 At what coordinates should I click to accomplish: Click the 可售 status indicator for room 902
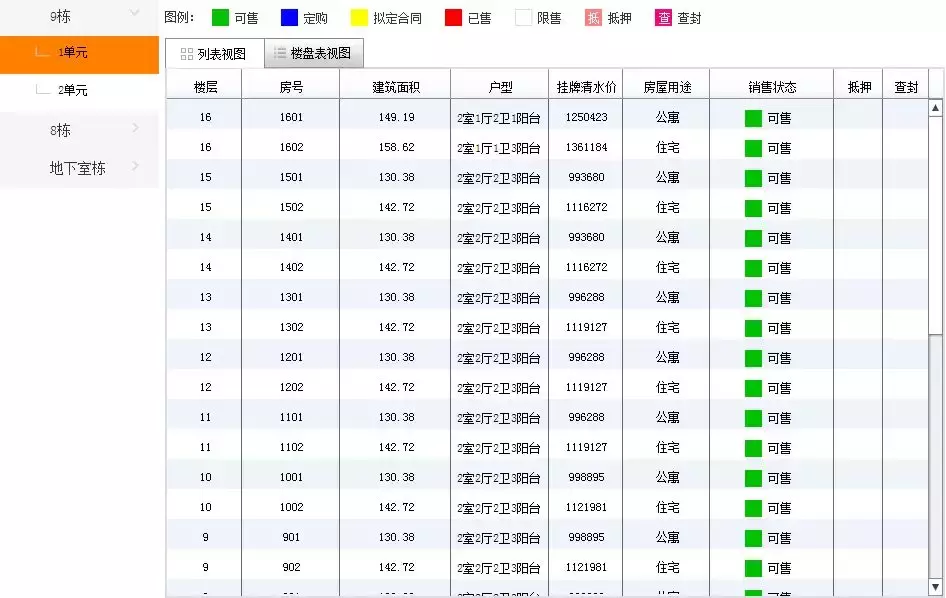click(753, 567)
